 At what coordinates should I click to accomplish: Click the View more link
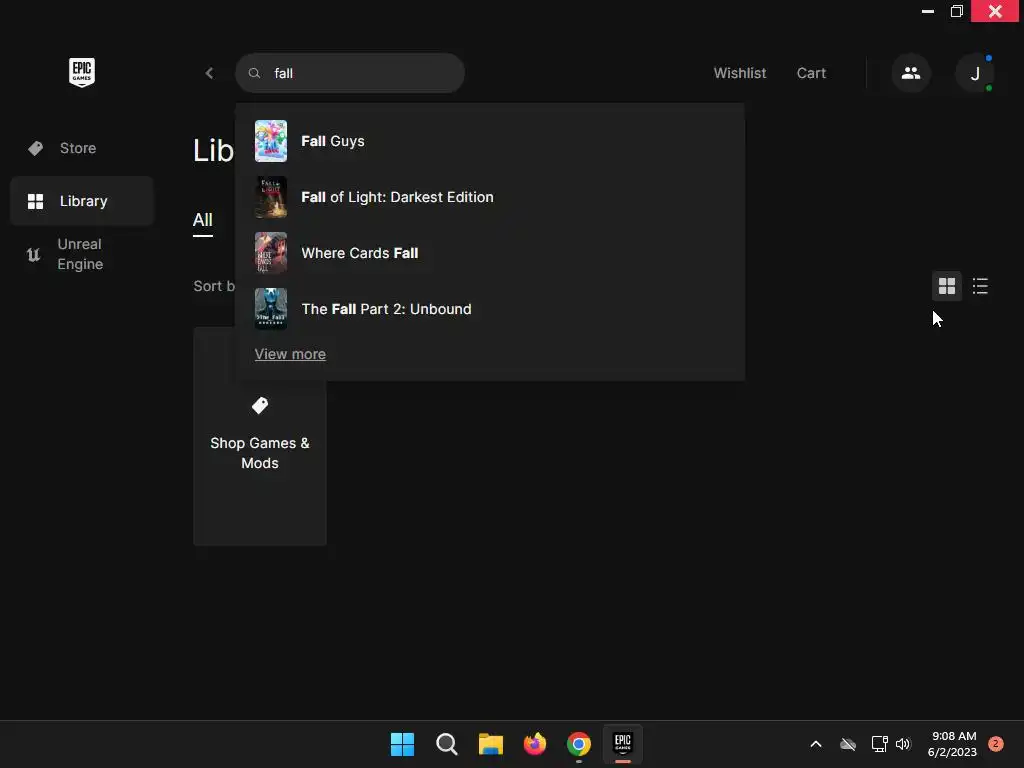point(290,354)
